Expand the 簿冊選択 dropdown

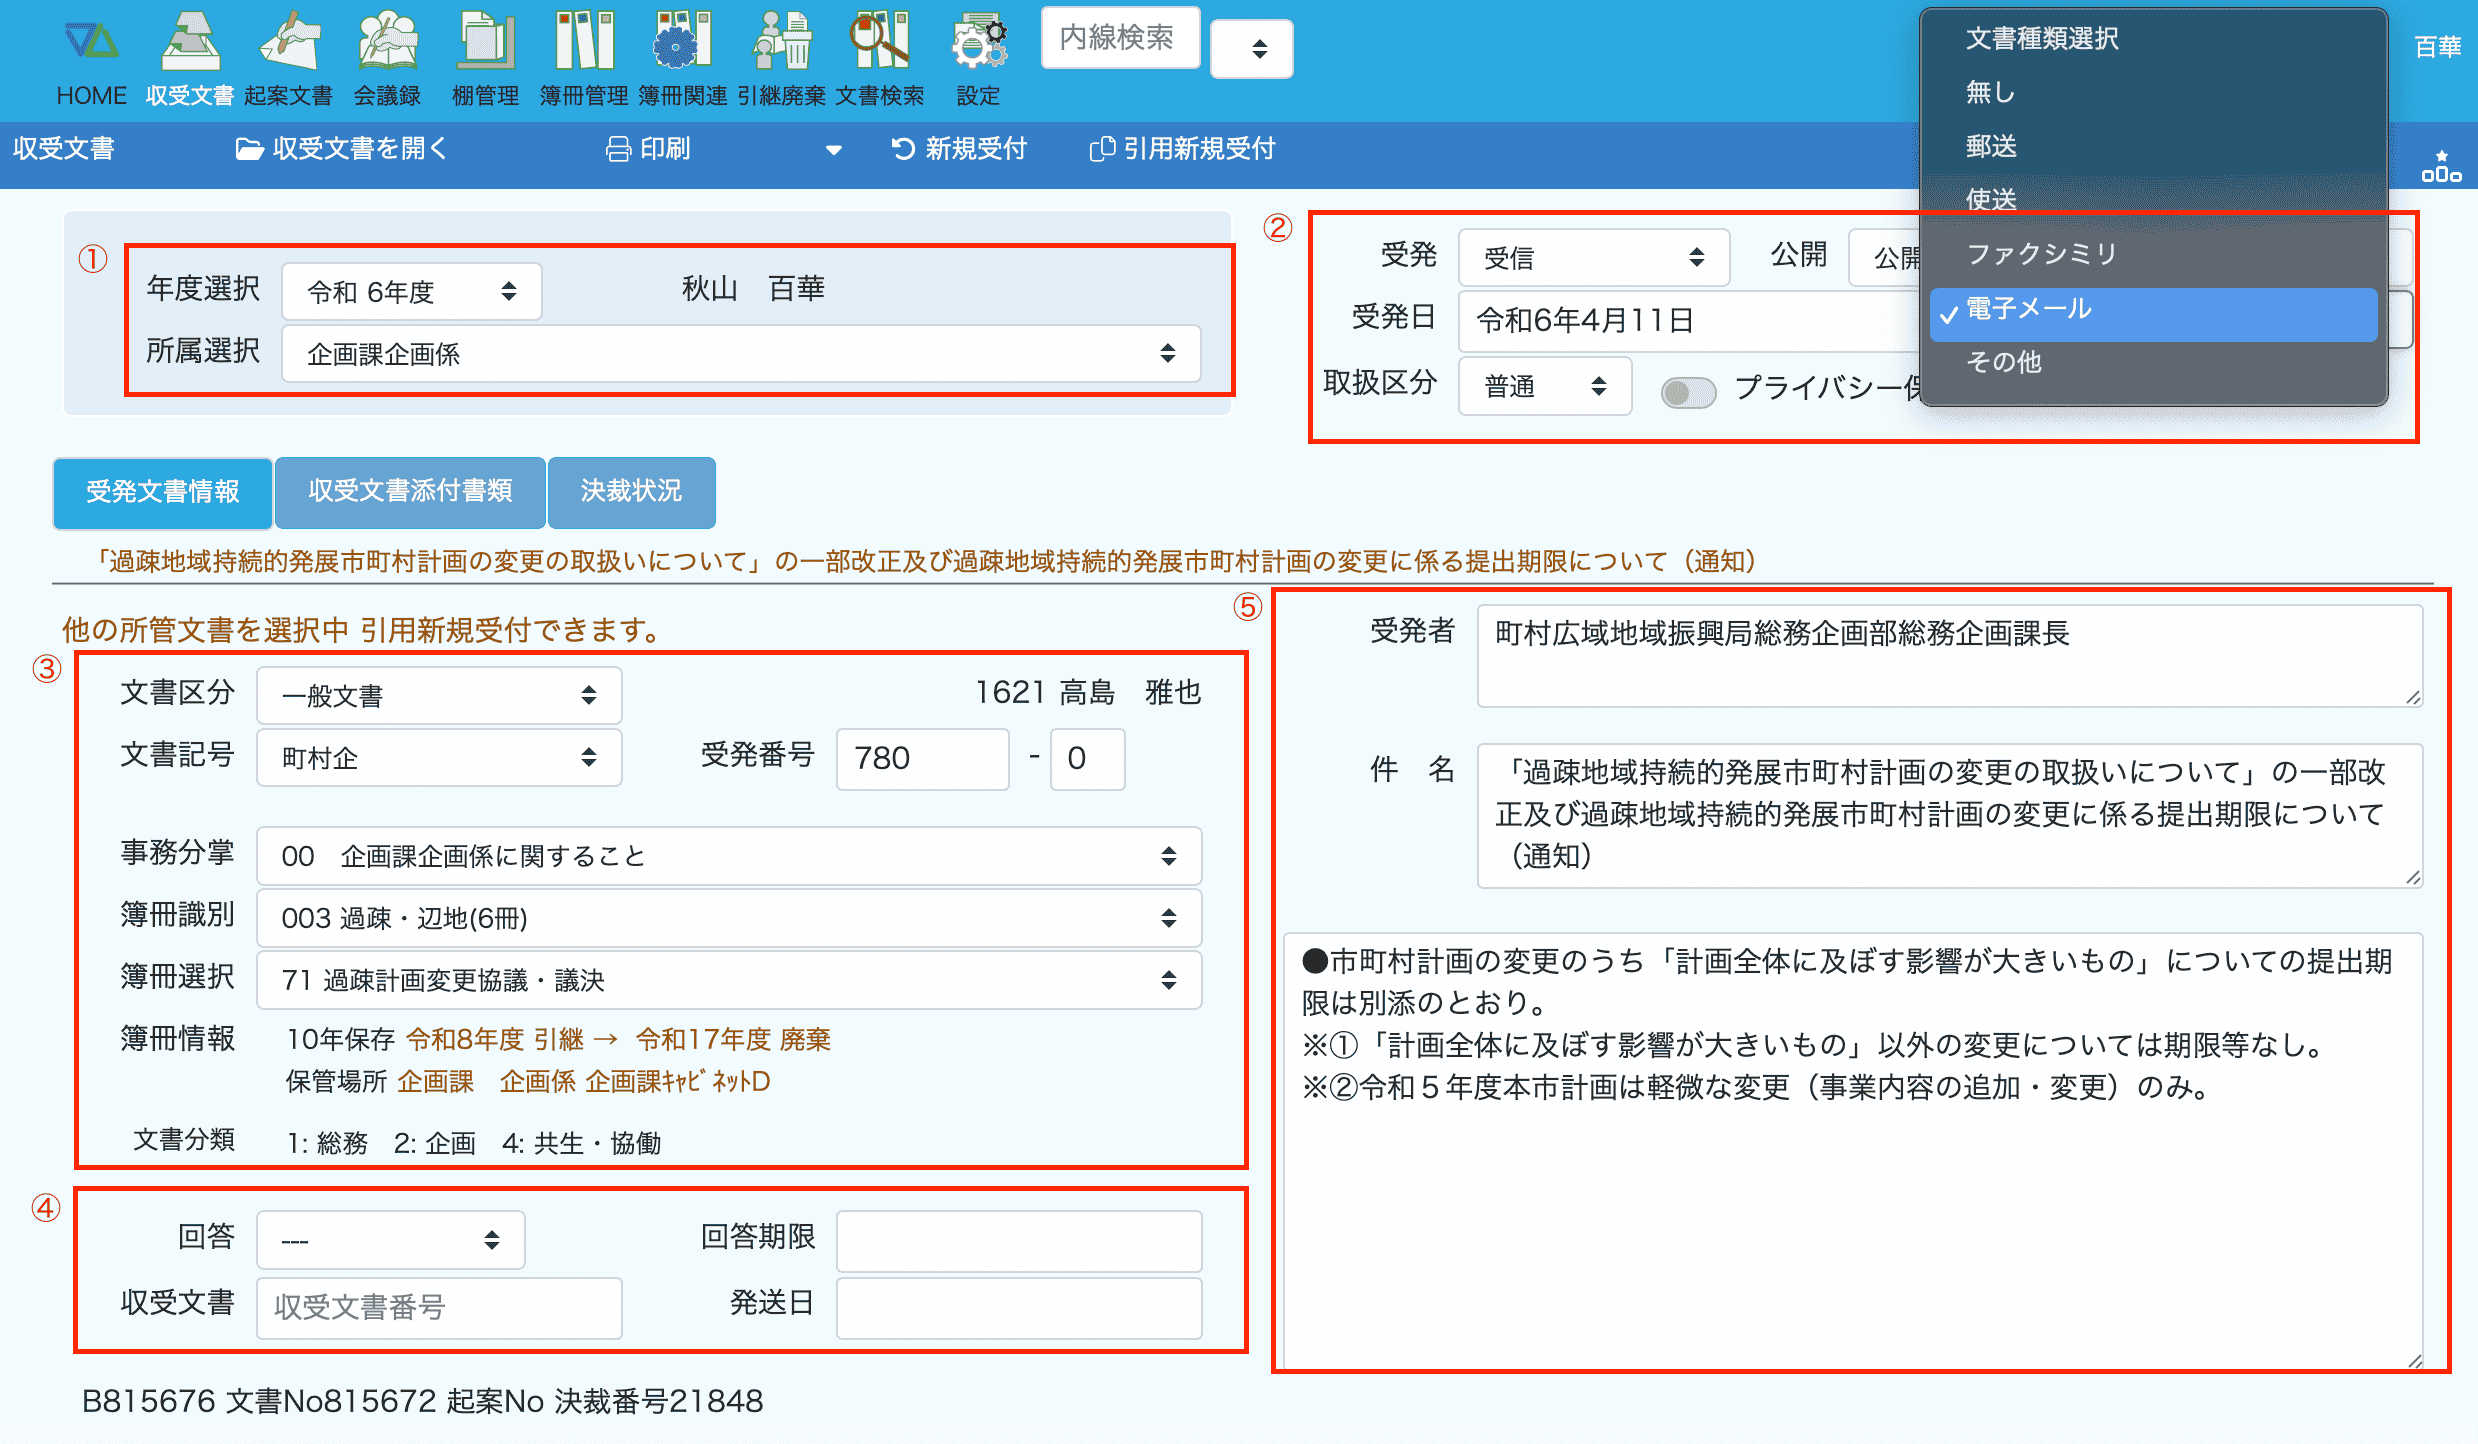tap(728, 980)
